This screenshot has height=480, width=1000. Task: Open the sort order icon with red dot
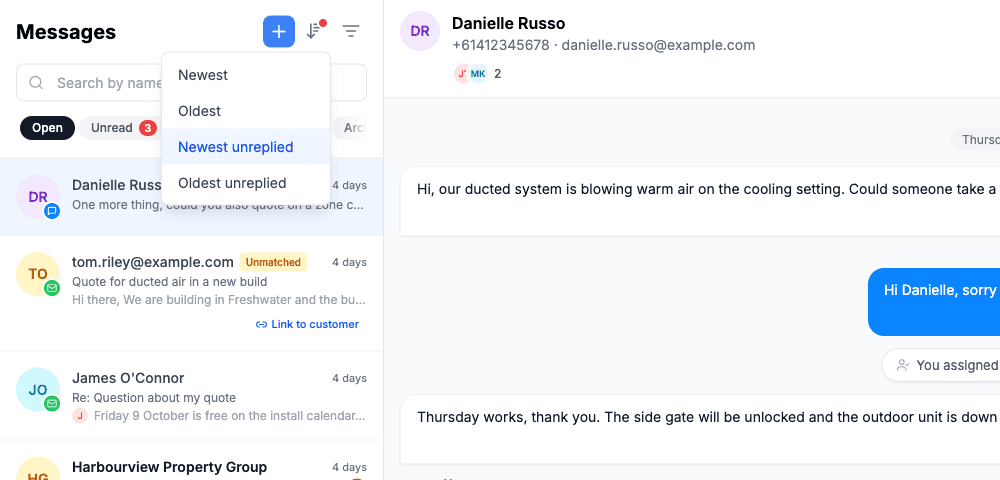point(314,31)
